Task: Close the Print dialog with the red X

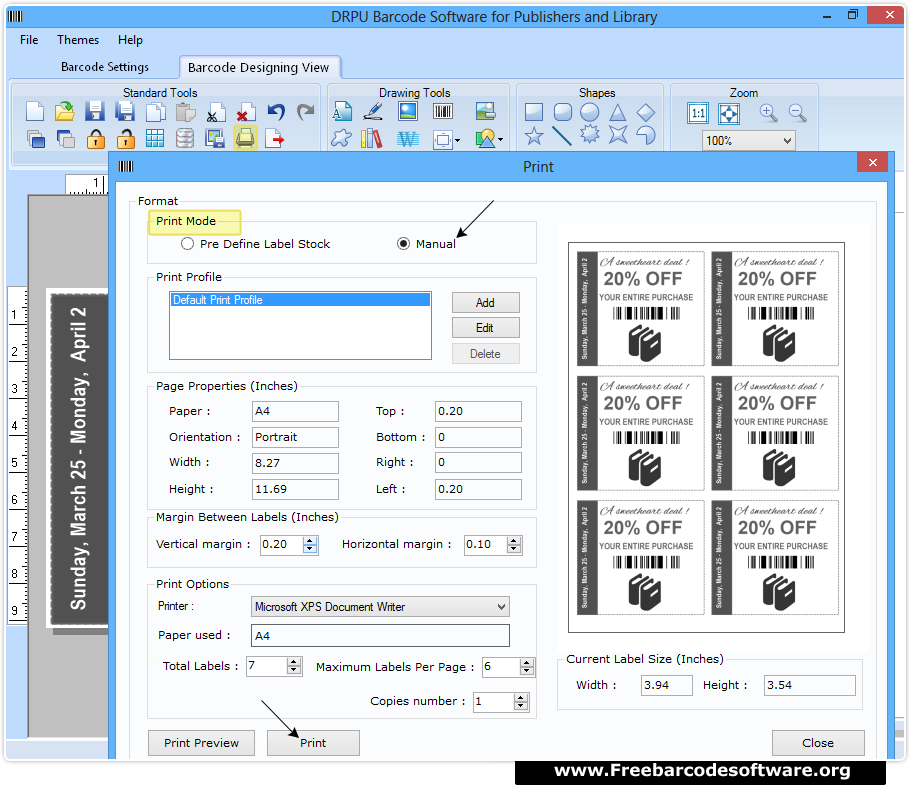Action: (872, 162)
